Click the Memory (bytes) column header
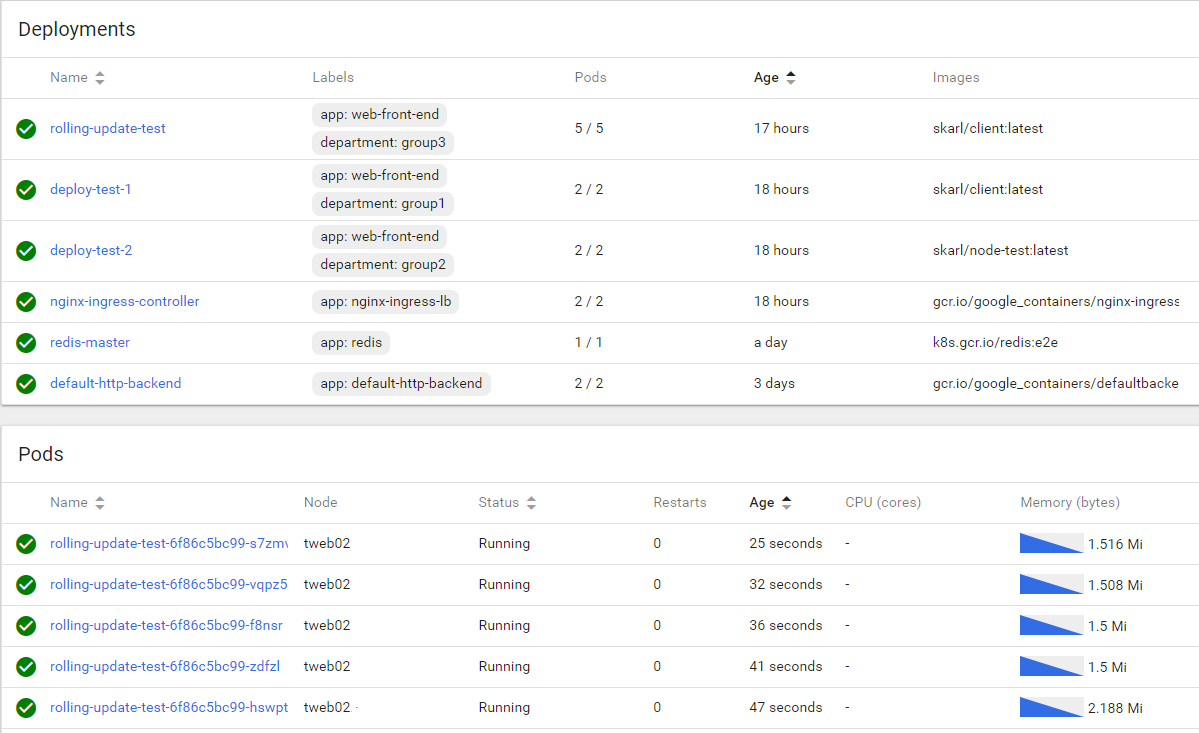 click(x=1070, y=502)
